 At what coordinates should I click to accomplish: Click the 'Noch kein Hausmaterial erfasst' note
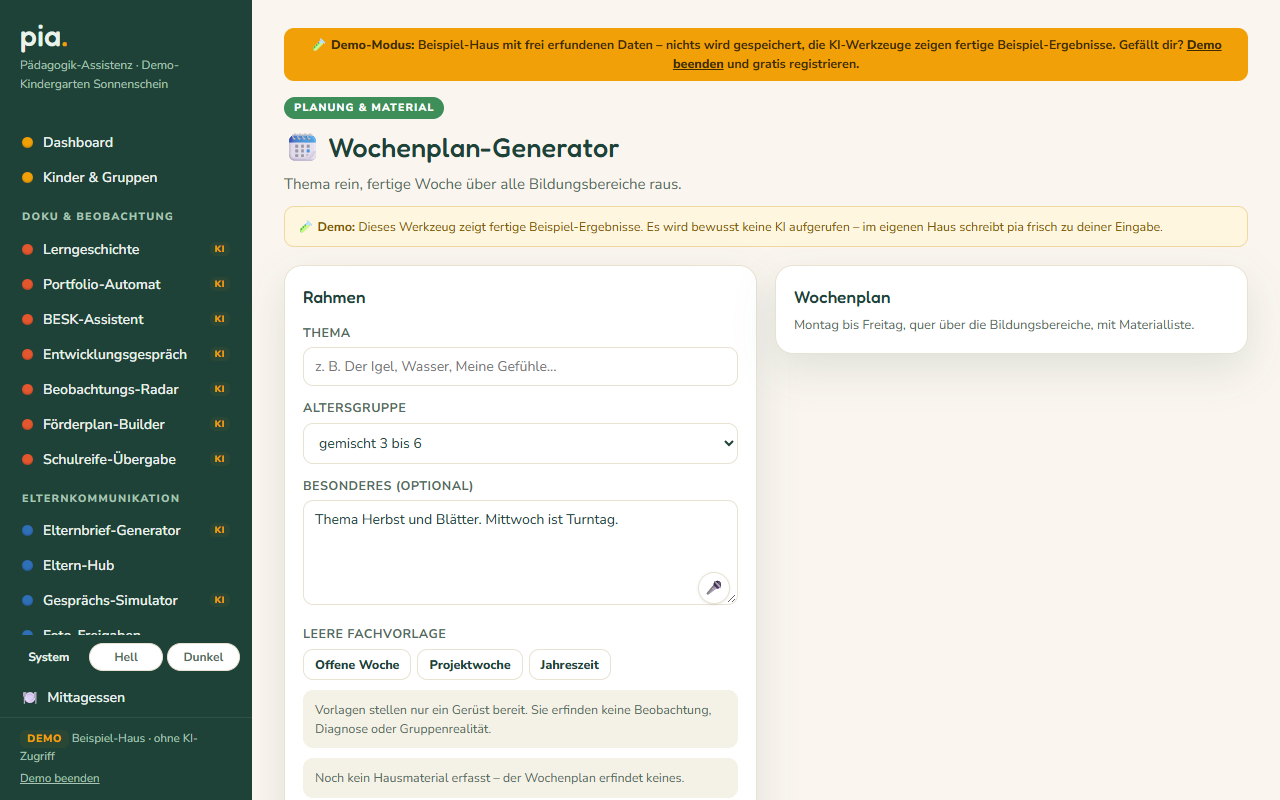520,778
